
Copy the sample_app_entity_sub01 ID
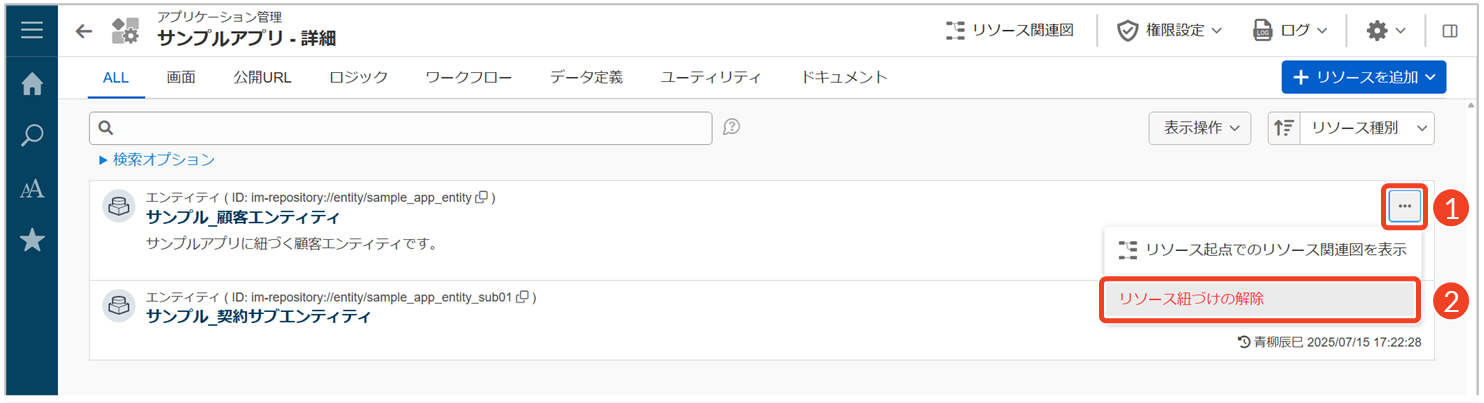point(523,297)
